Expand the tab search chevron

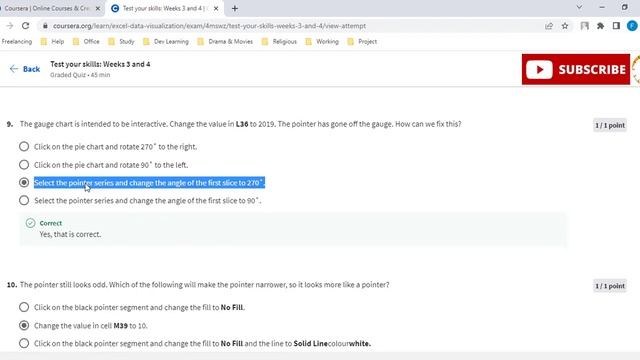pyautogui.click(x=579, y=7)
